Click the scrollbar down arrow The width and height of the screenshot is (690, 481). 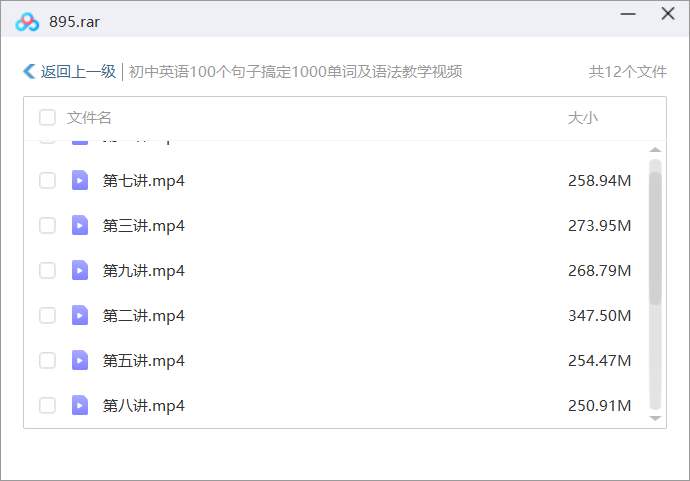656,418
